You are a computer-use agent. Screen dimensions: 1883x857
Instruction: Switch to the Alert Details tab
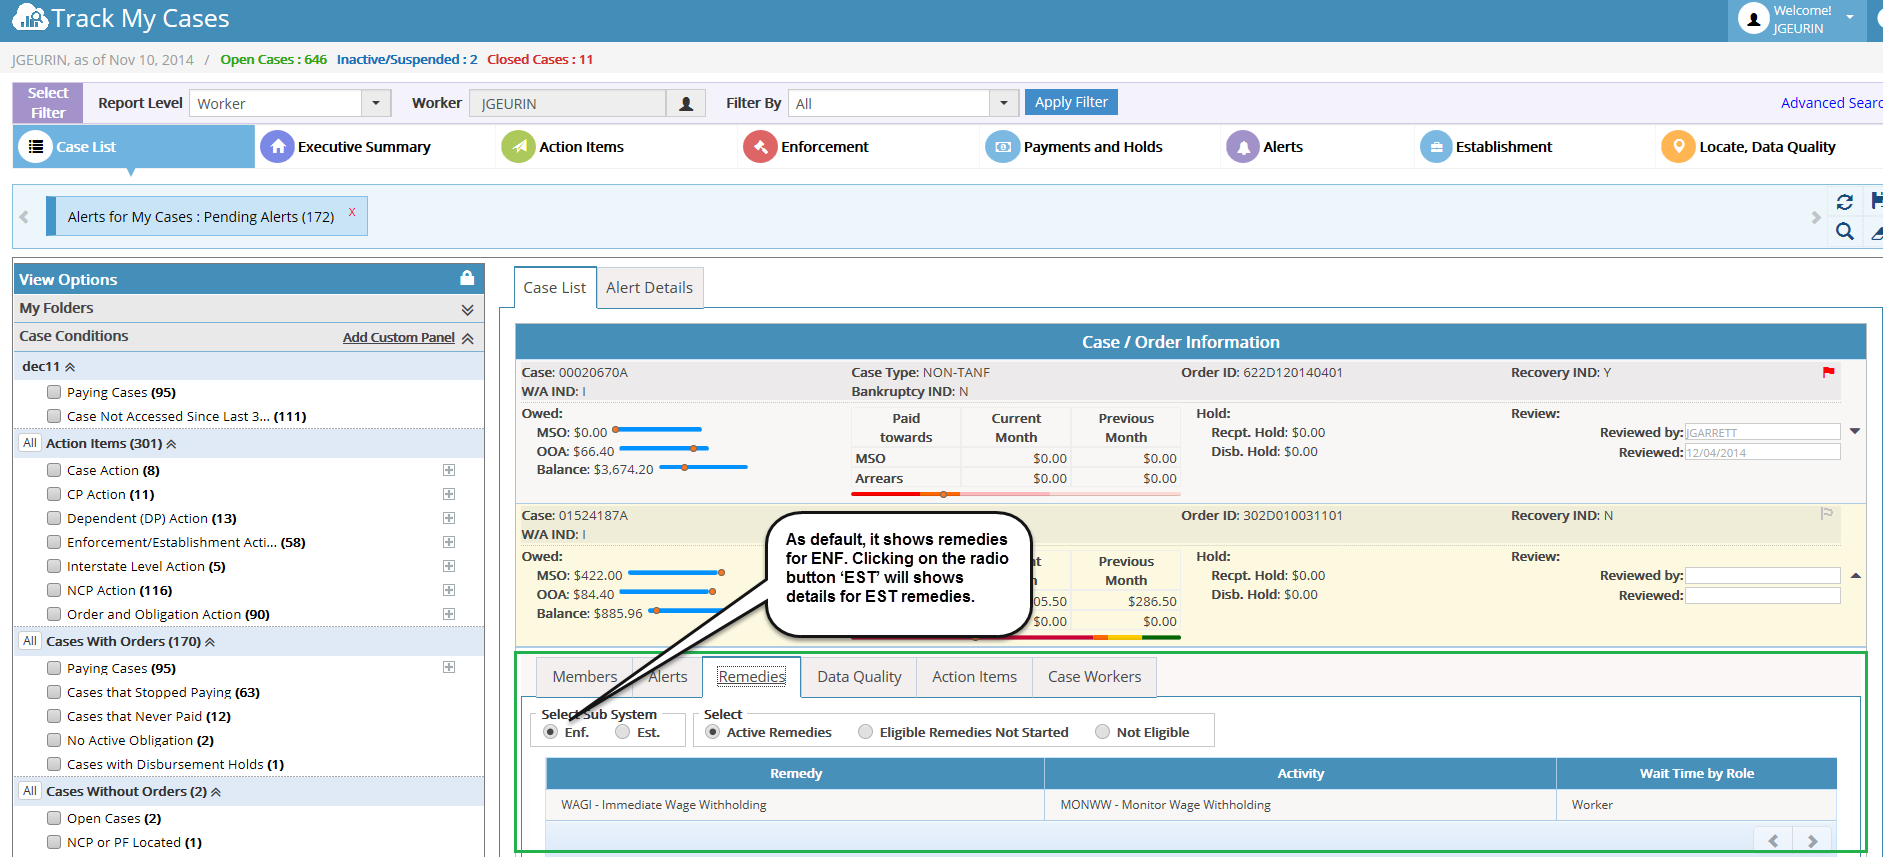[x=649, y=288]
